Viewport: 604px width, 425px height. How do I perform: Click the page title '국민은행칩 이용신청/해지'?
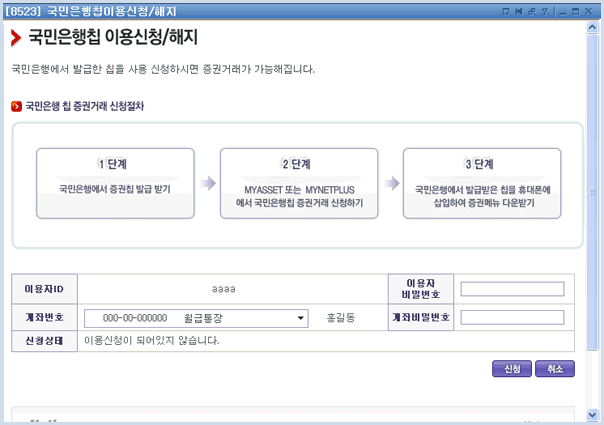pos(113,37)
